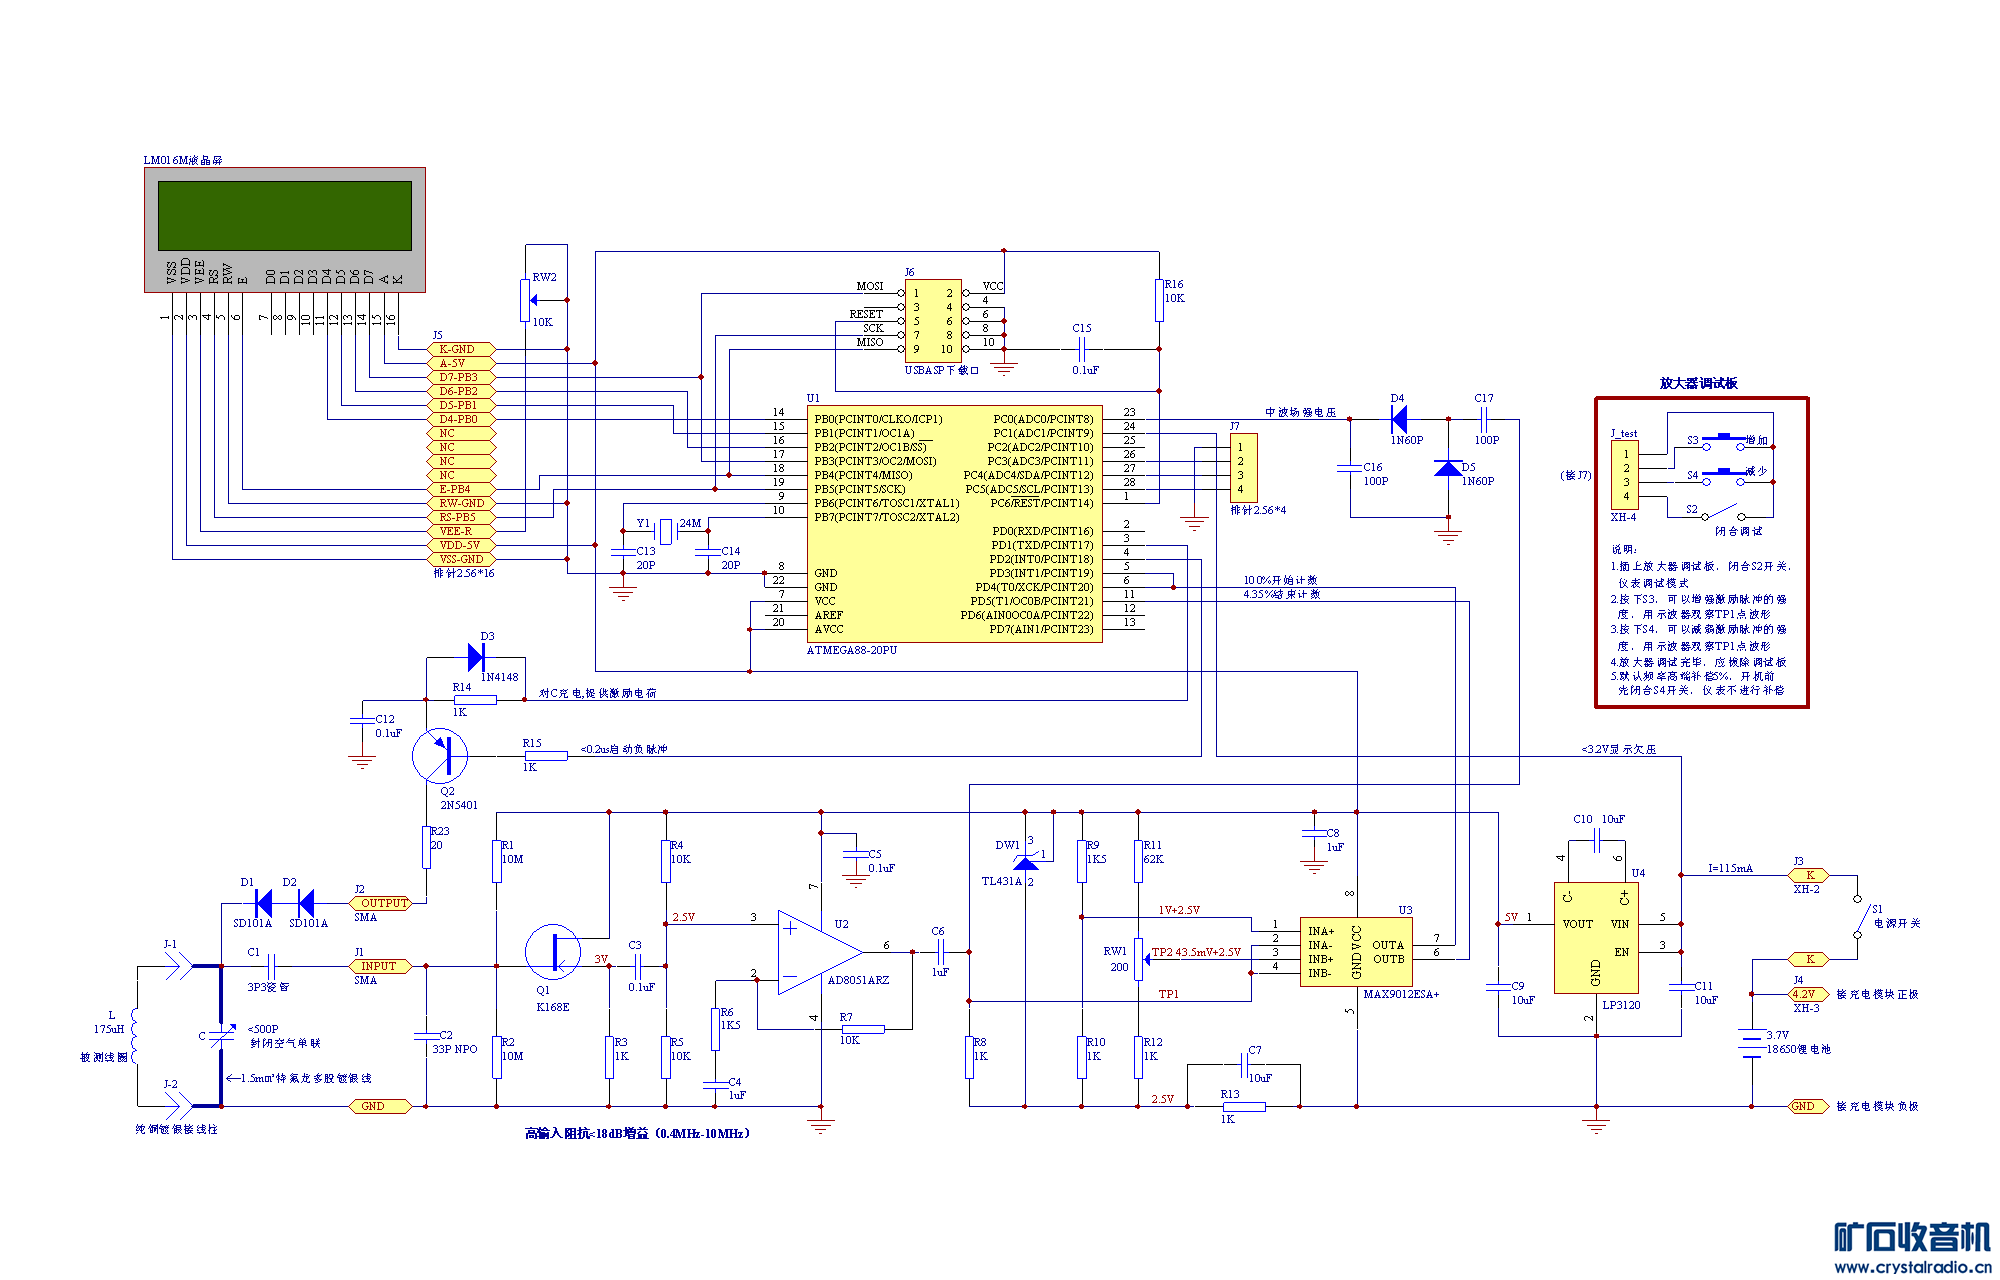2000x1280 pixels.
Task: Open the www.crystalradio.cn link
Action: pos(1912,1267)
